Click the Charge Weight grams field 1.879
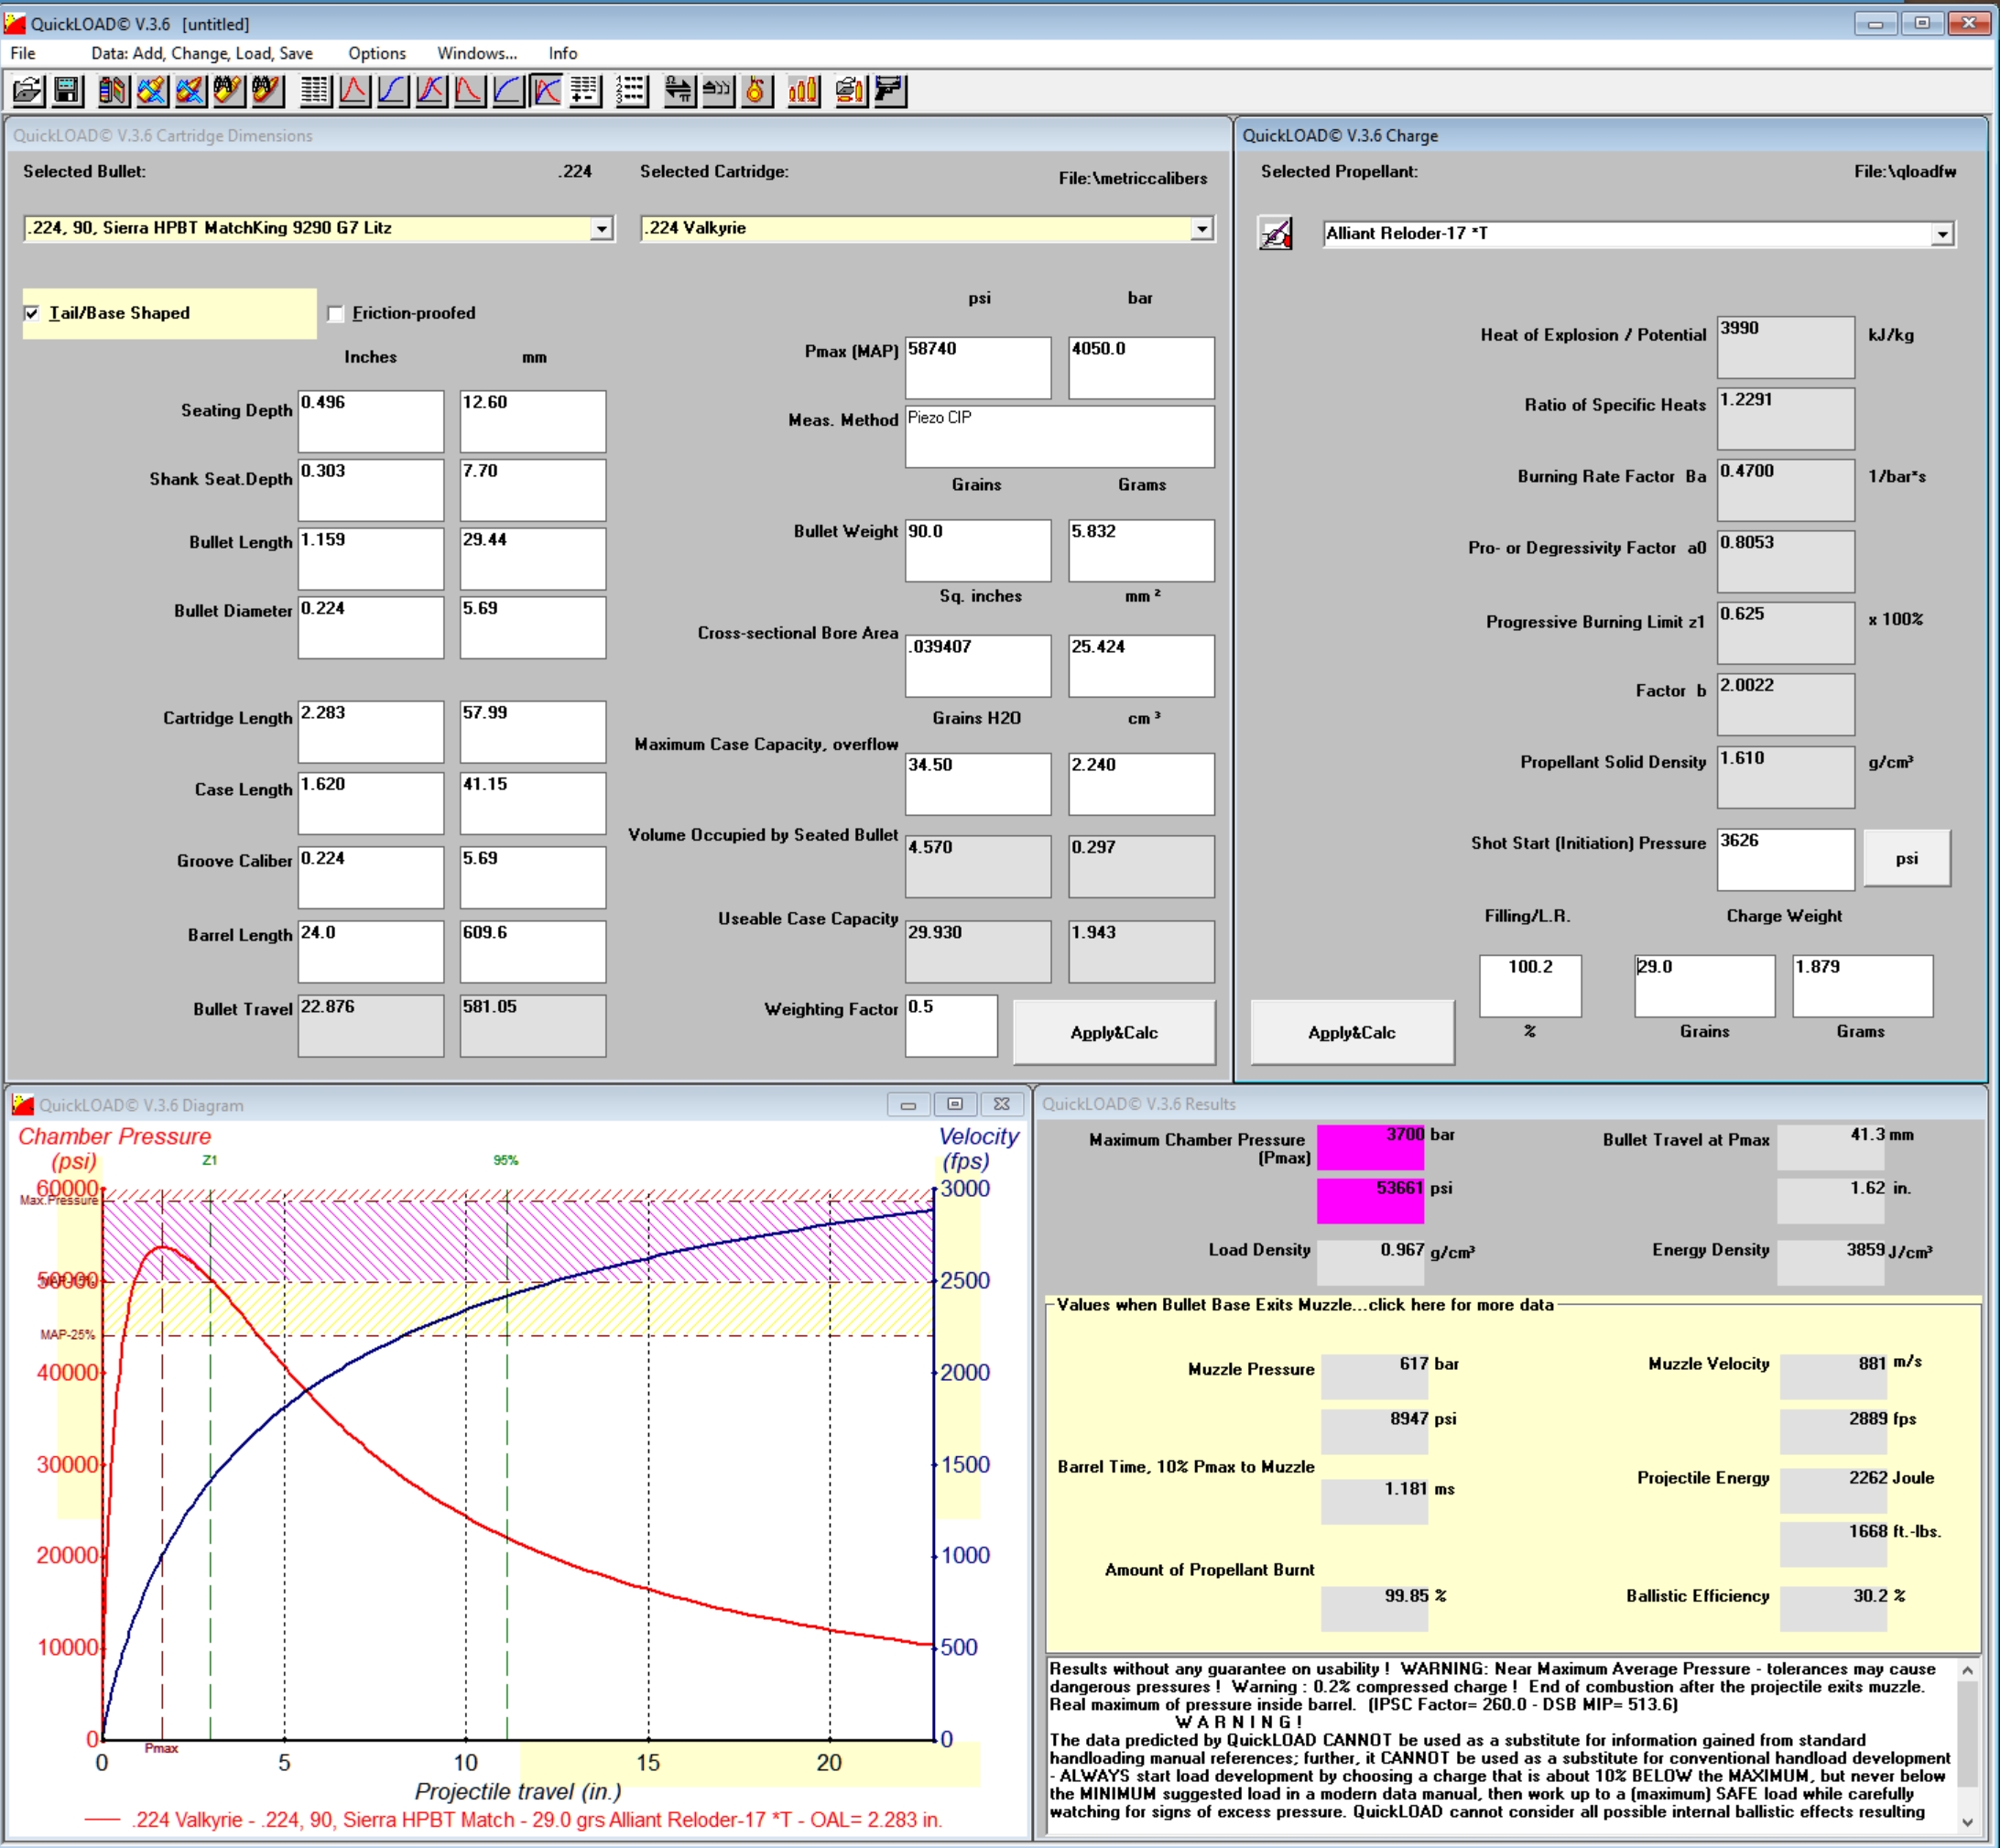 (1862, 985)
